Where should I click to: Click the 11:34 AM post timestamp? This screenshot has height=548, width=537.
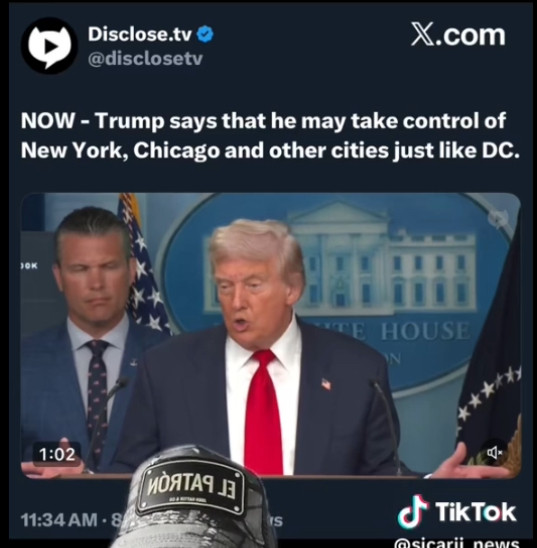(59, 520)
